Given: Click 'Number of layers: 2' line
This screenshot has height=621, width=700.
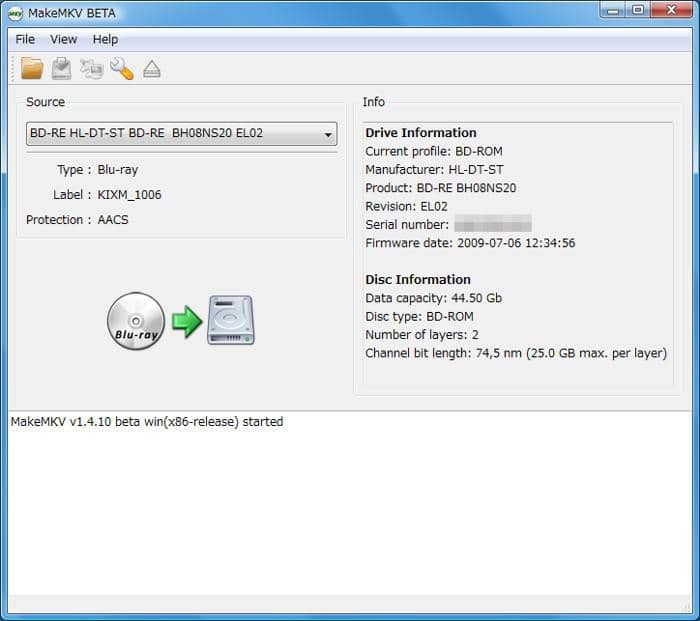Looking at the screenshot, I should (x=422, y=335).
